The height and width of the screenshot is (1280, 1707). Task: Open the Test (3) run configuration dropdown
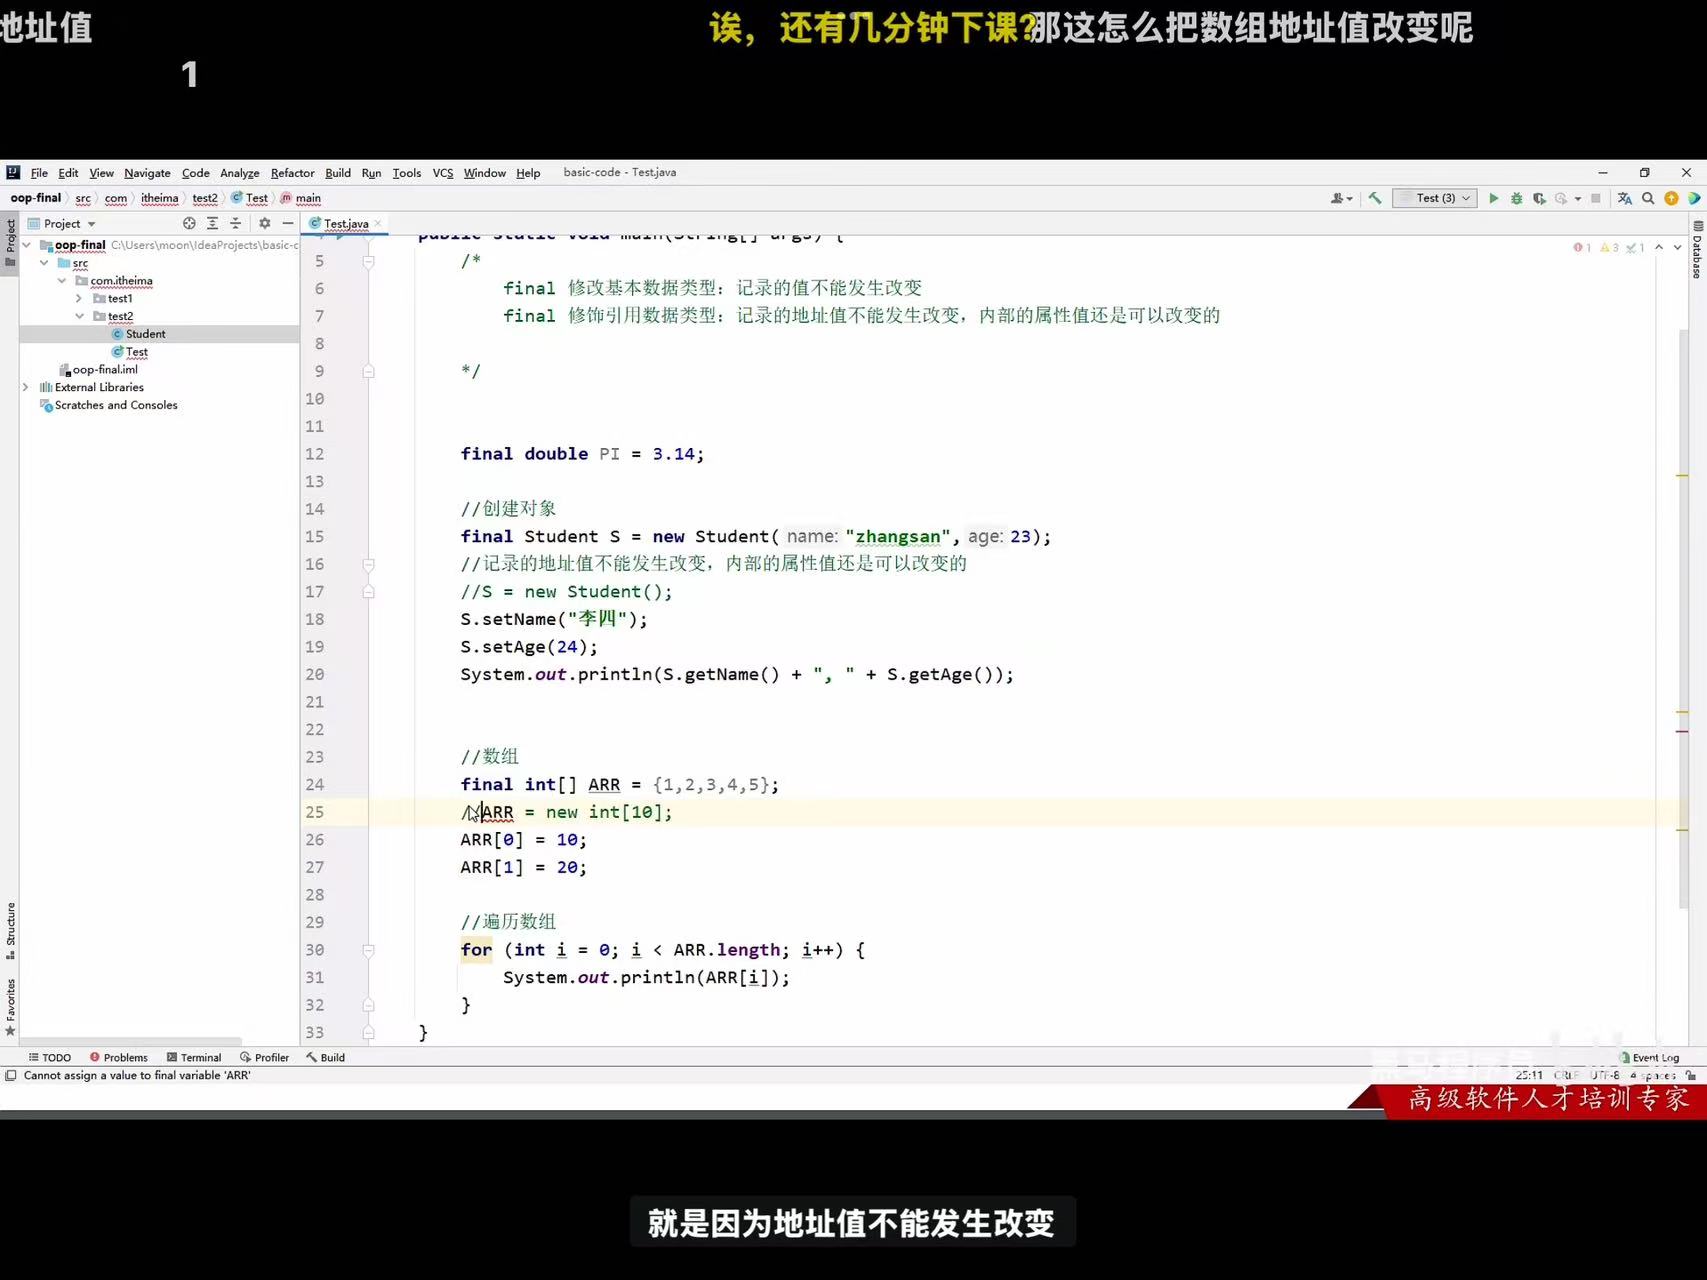(1435, 198)
